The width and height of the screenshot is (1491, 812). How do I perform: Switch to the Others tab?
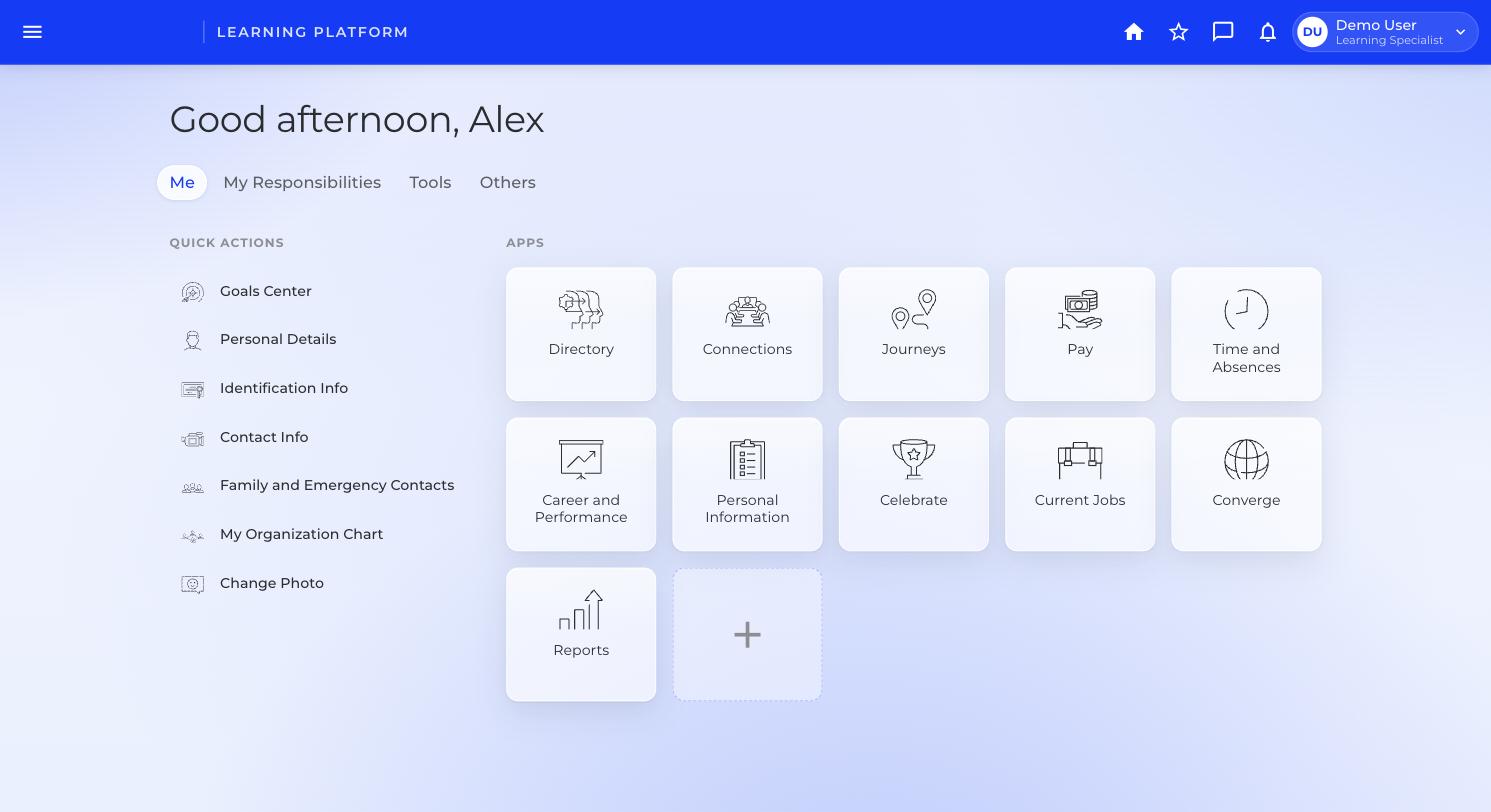click(508, 182)
